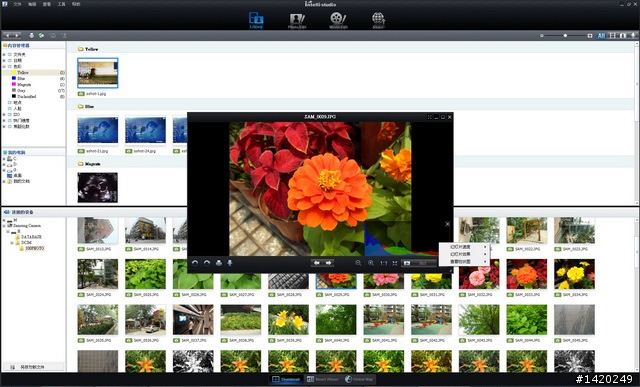The image size is (640, 387).
Task: Open the third context menu entry
Action: pyautogui.click(x=464, y=261)
